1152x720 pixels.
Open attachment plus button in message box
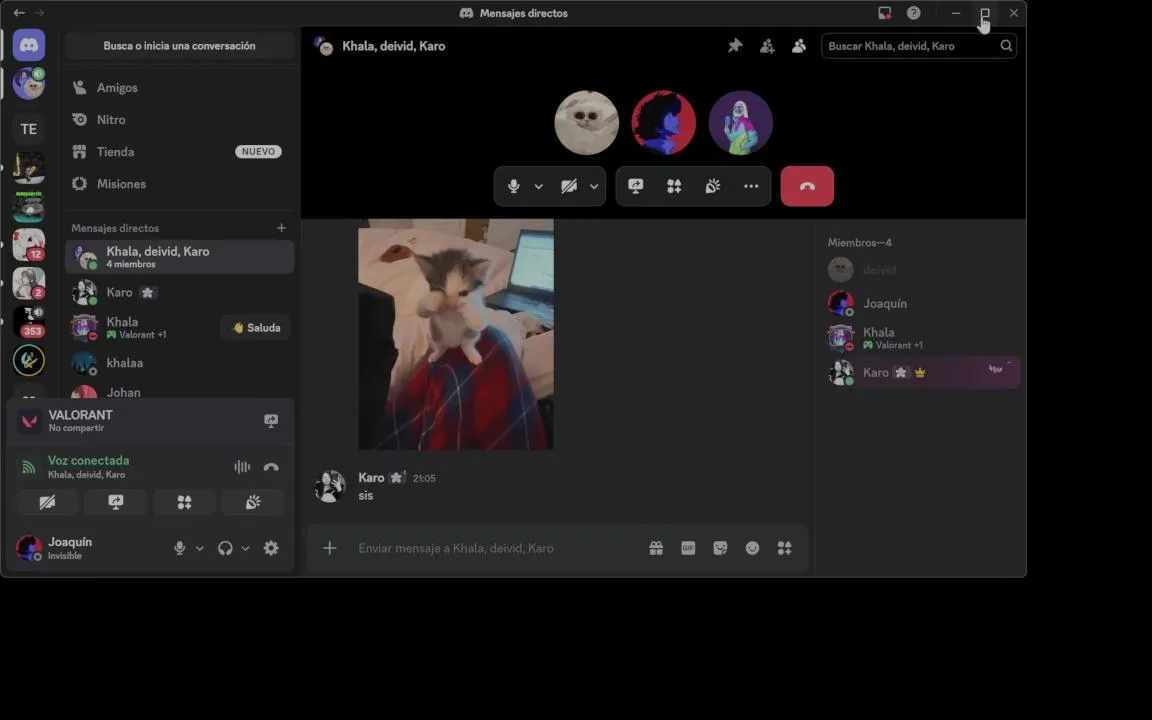click(x=329, y=548)
